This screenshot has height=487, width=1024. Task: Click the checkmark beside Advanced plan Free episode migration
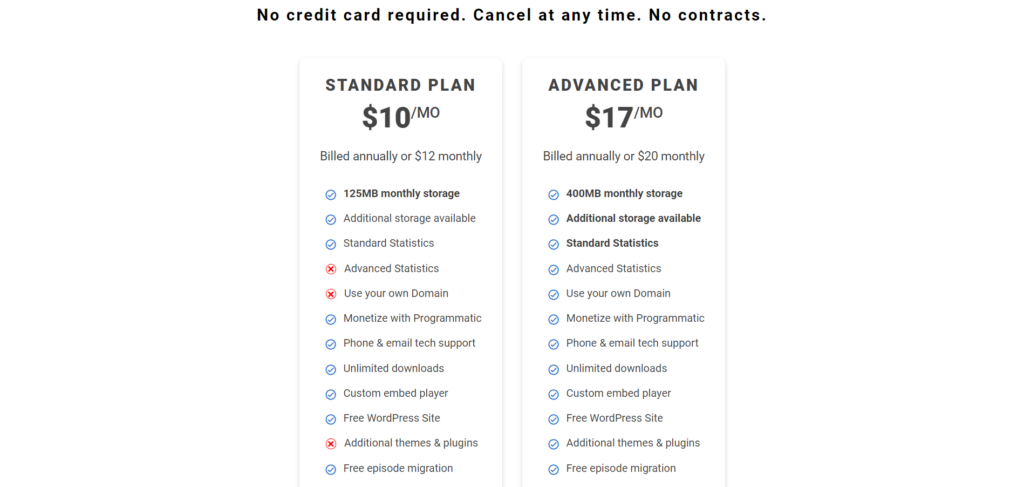tap(553, 469)
